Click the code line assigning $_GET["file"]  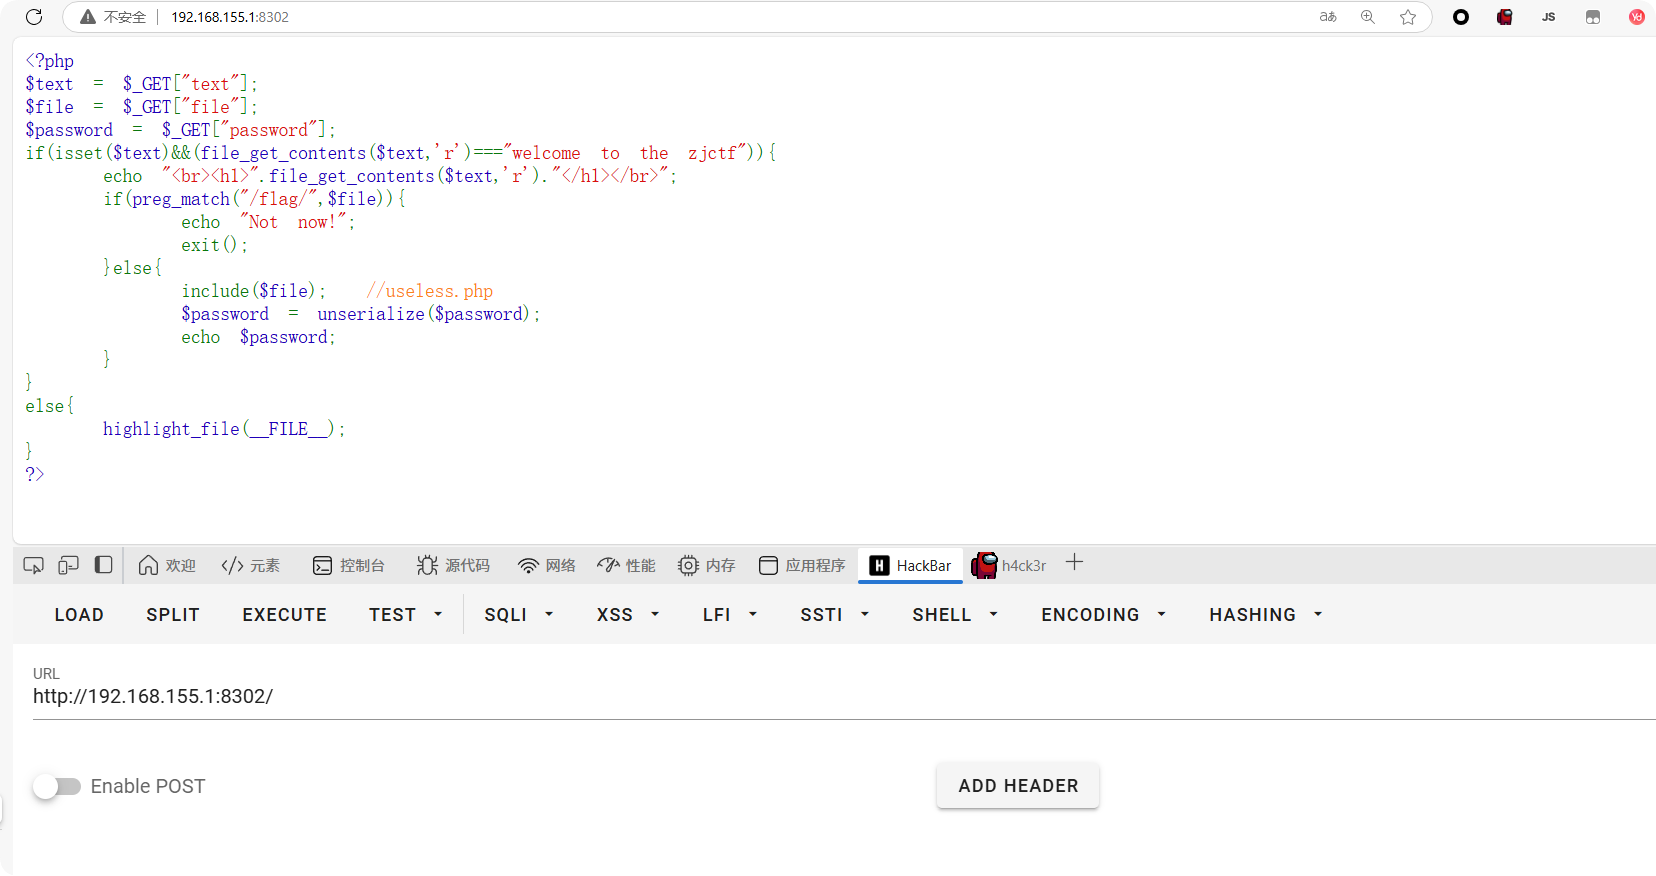(x=142, y=107)
